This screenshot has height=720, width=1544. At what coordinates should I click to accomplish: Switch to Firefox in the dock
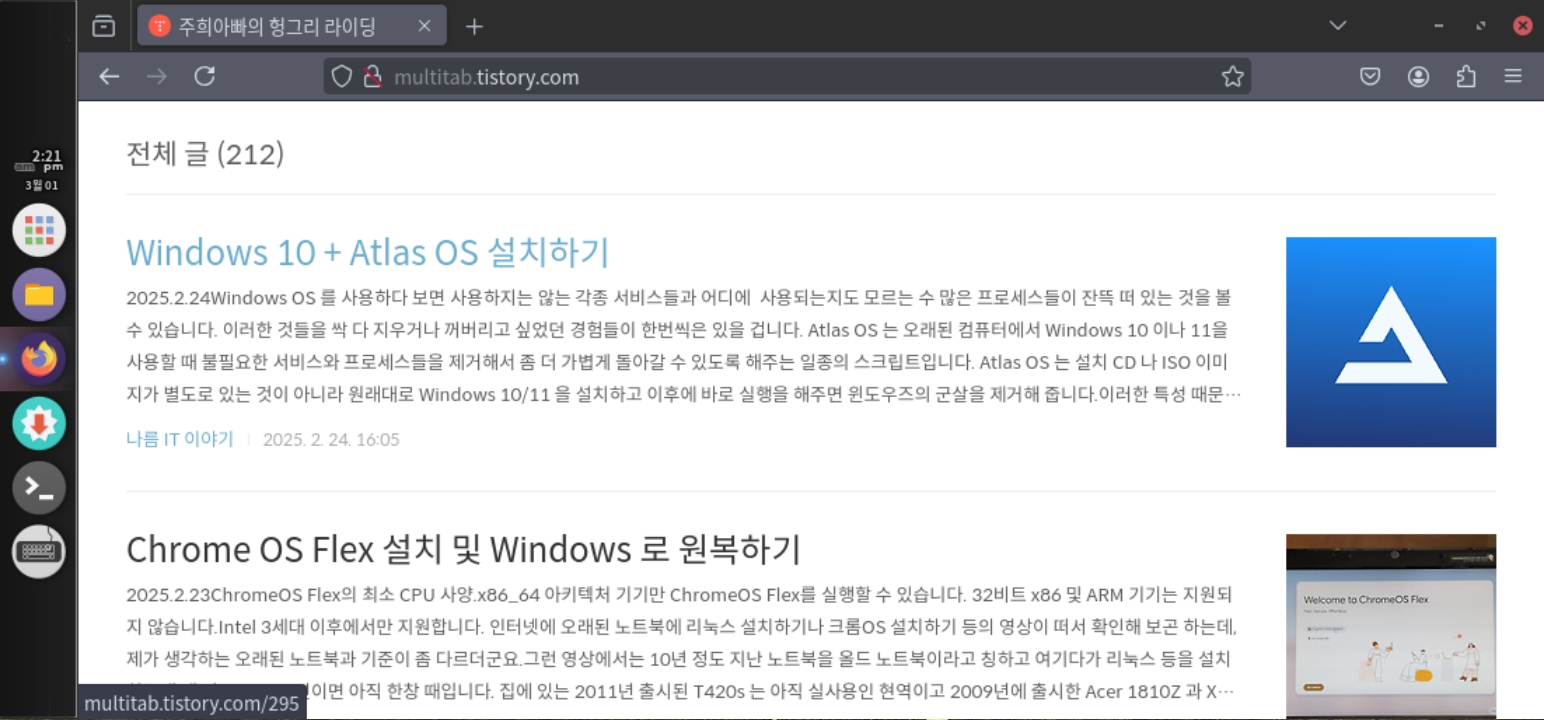coord(39,359)
